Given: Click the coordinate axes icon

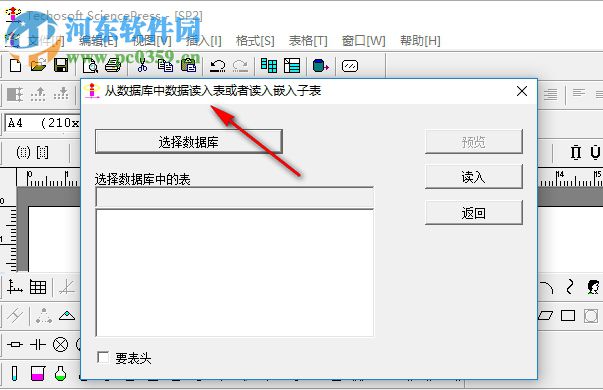Looking at the screenshot, I should (x=15, y=287).
